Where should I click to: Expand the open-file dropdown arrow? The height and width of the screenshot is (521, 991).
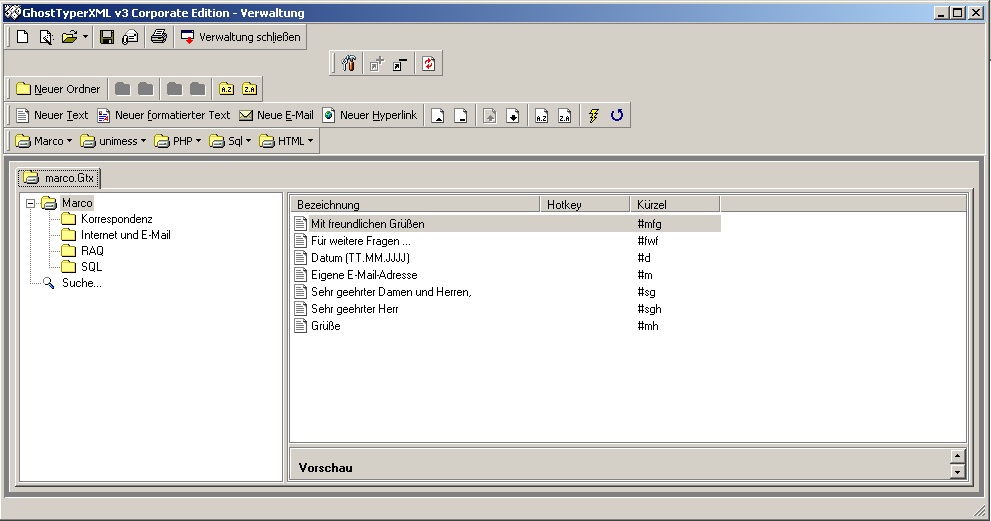coord(85,37)
